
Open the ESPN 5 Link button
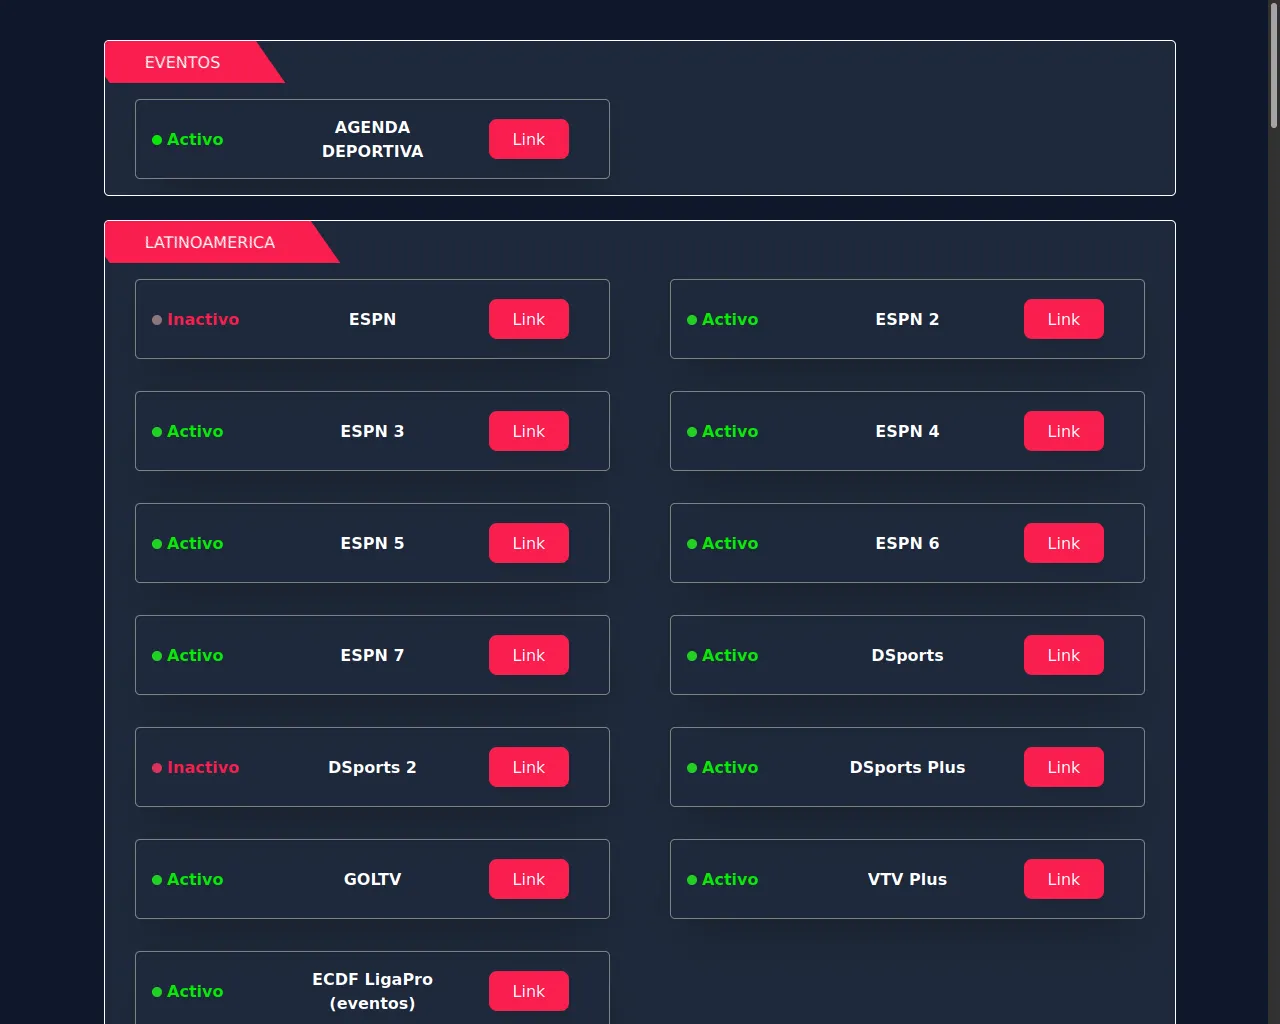529,543
